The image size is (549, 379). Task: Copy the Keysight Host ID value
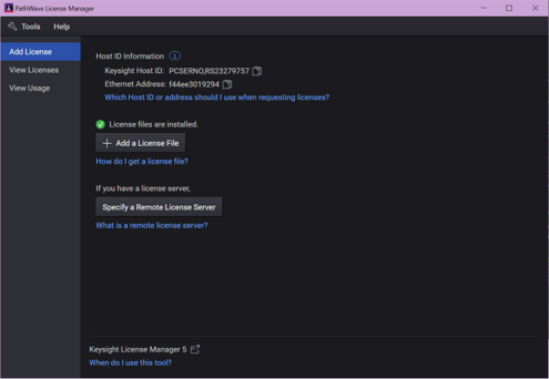coord(257,71)
